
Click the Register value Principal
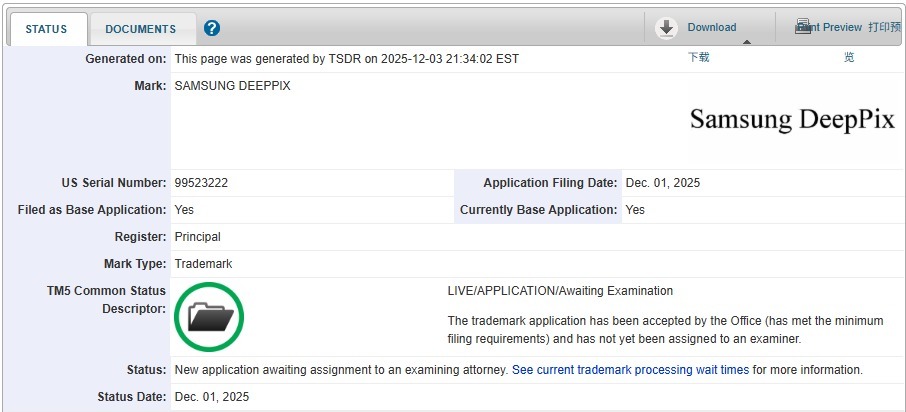(197, 237)
